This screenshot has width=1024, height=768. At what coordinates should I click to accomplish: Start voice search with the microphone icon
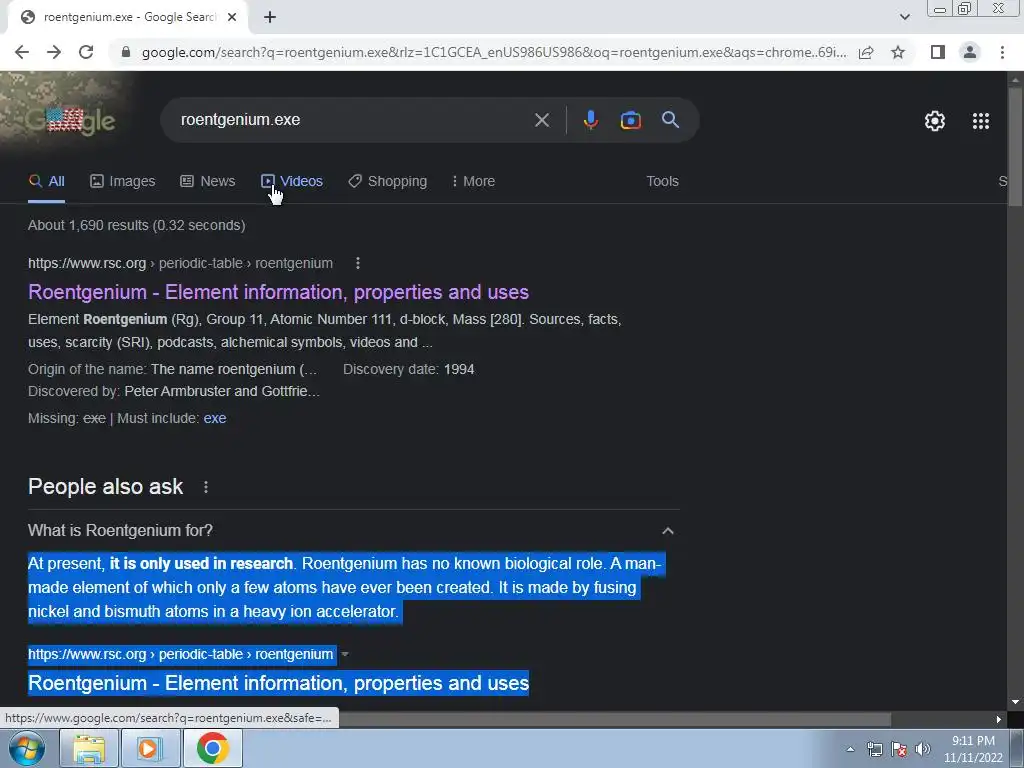click(590, 120)
